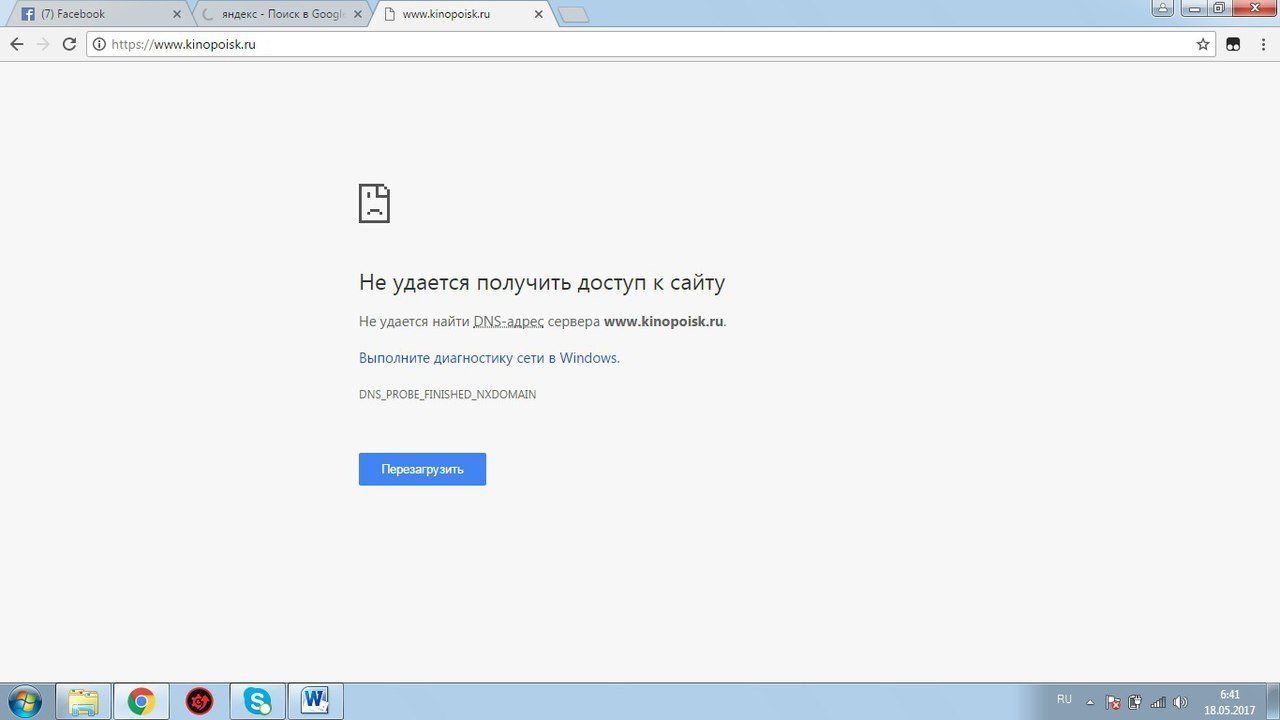1280x720 pixels.
Task: Click the Chrome user profile button
Action: pyautogui.click(x=1163, y=9)
